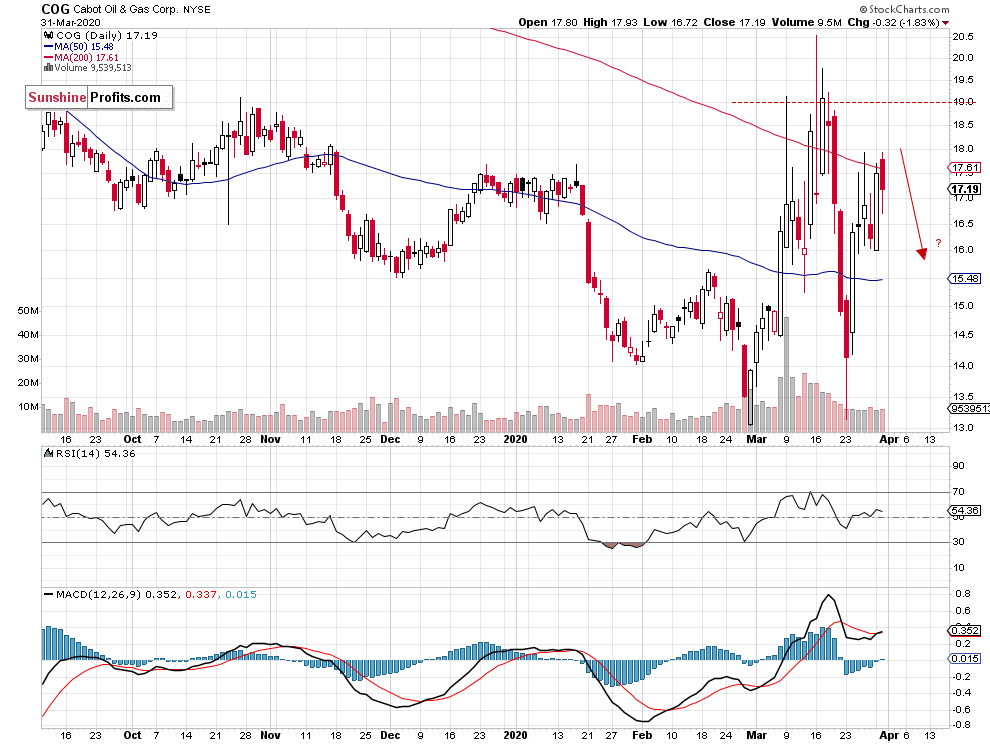This screenshot has width=990, height=744.
Task: Click the candlestick icon beside COG (Daily)
Action: [x=48, y=35]
